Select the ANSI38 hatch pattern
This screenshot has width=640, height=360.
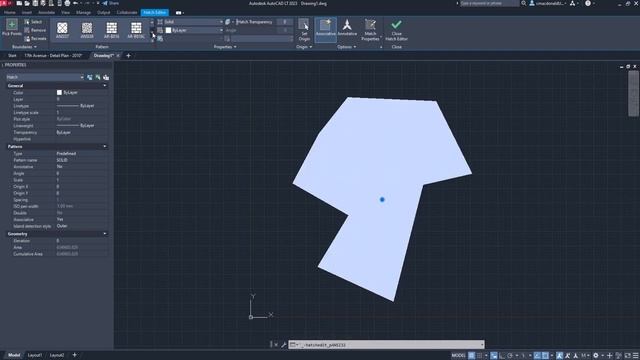(87, 30)
